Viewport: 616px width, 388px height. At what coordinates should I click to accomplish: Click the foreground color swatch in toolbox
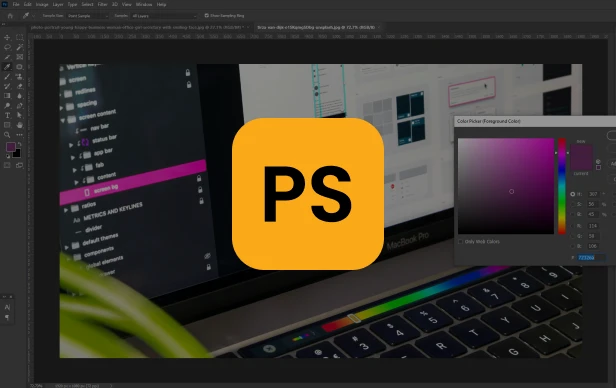(x=11, y=147)
